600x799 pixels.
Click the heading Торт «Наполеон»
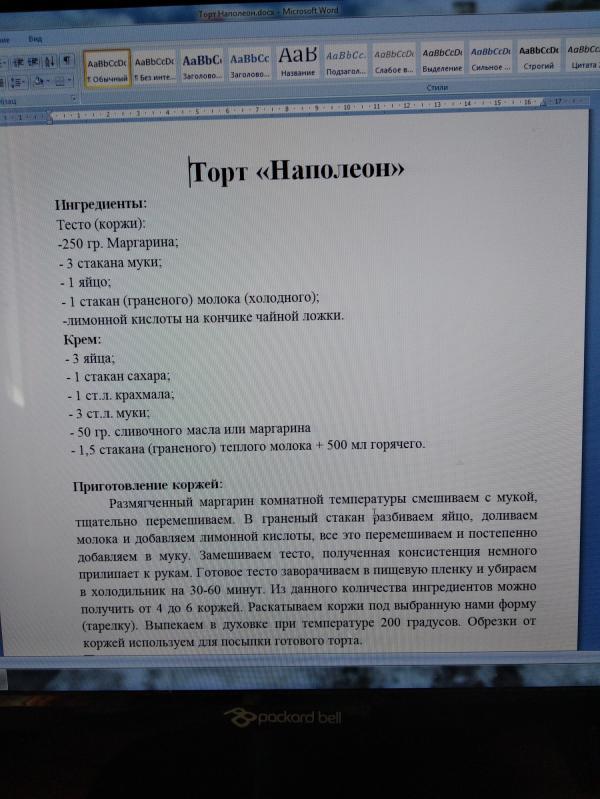[297, 171]
